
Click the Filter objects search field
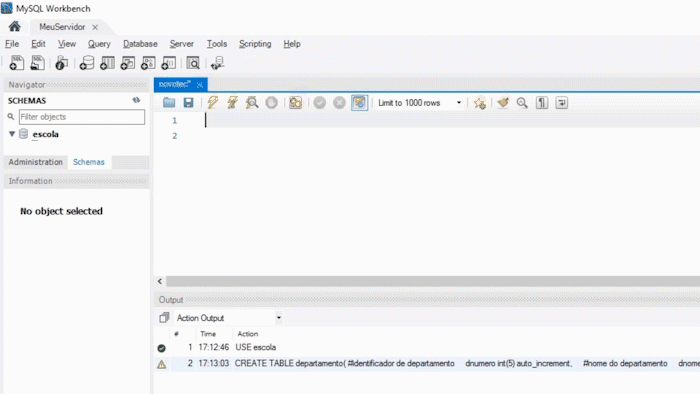pyautogui.click(x=82, y=117)
